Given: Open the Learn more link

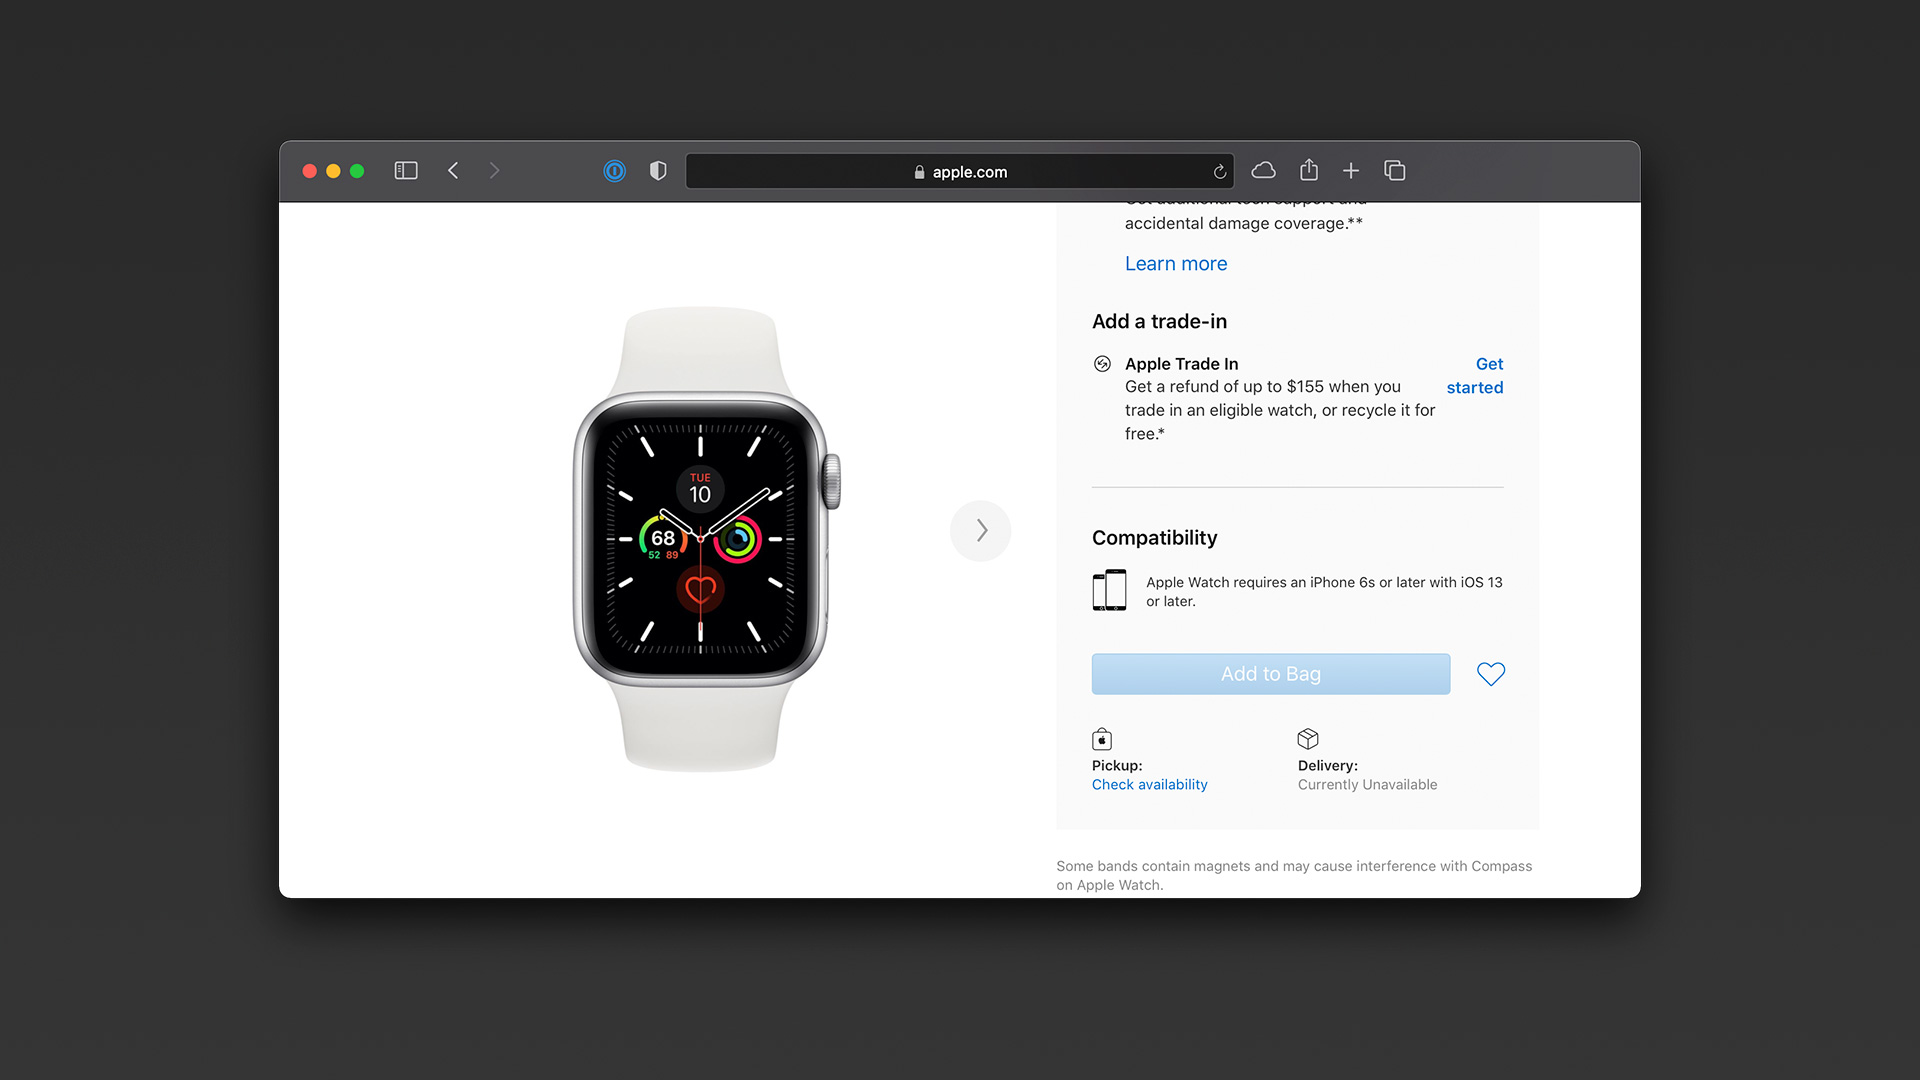Looking at the screenshot, I should click(1175, 264).
